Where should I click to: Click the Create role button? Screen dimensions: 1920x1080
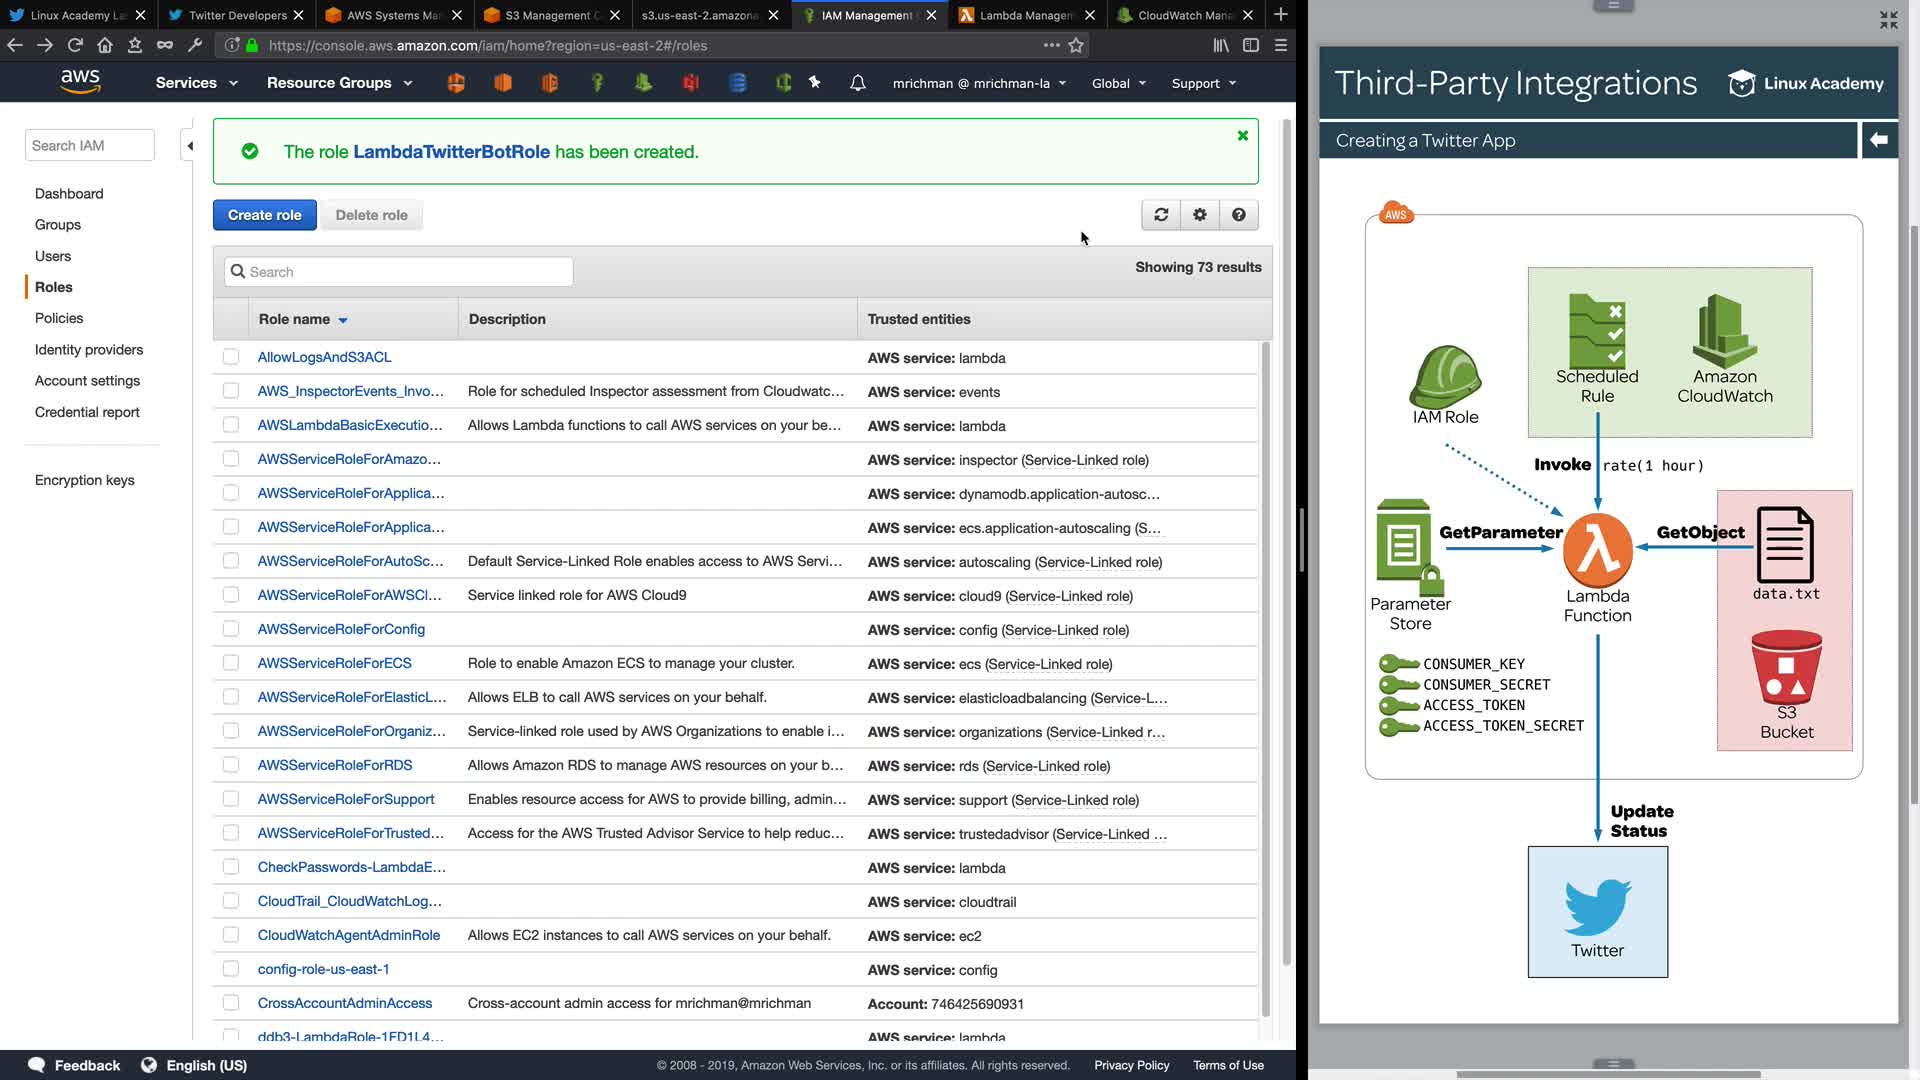click(x=264, y=215)
